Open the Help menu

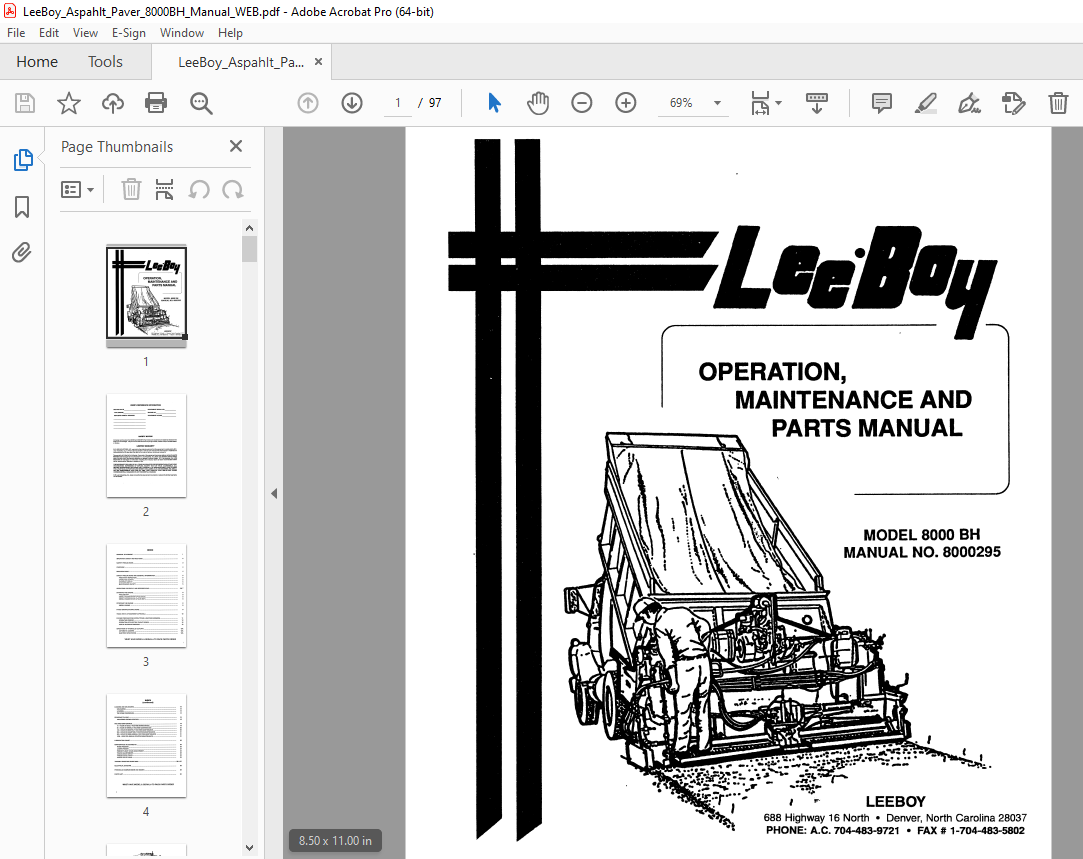click(x=230, y=32)
